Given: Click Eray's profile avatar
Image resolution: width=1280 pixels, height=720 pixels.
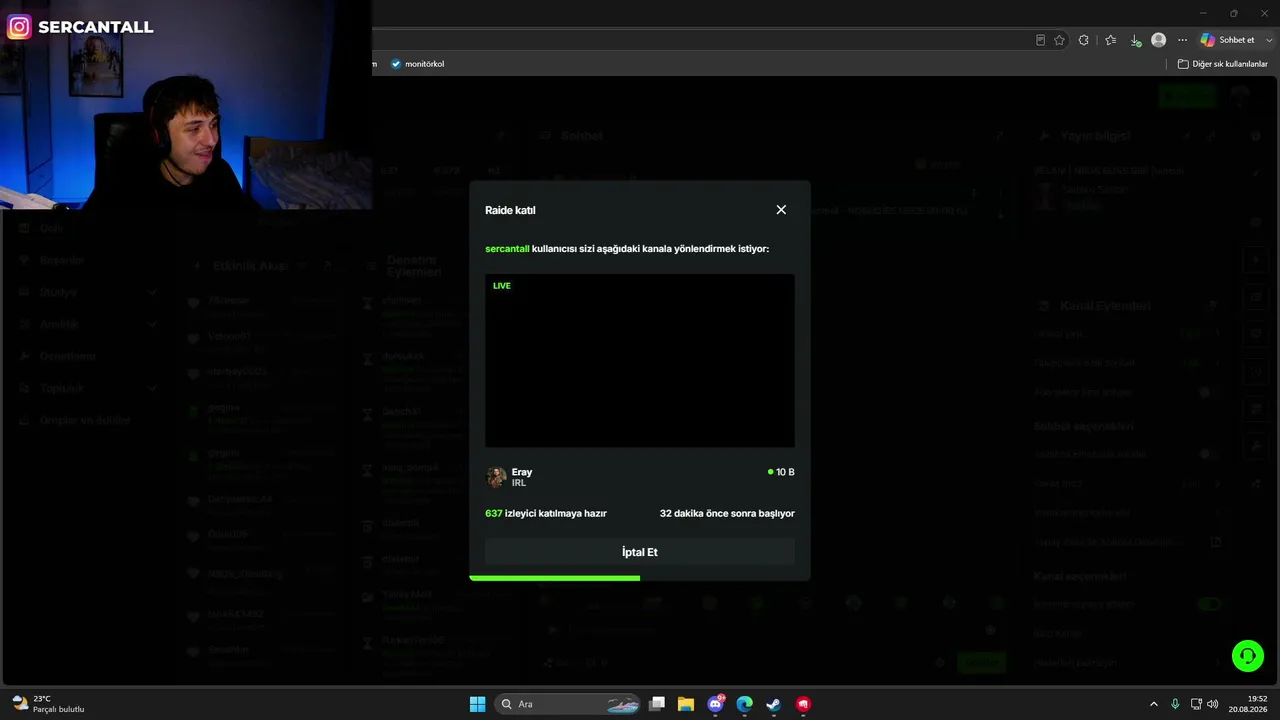Looking at the screenshot, I should coord(496,477).
